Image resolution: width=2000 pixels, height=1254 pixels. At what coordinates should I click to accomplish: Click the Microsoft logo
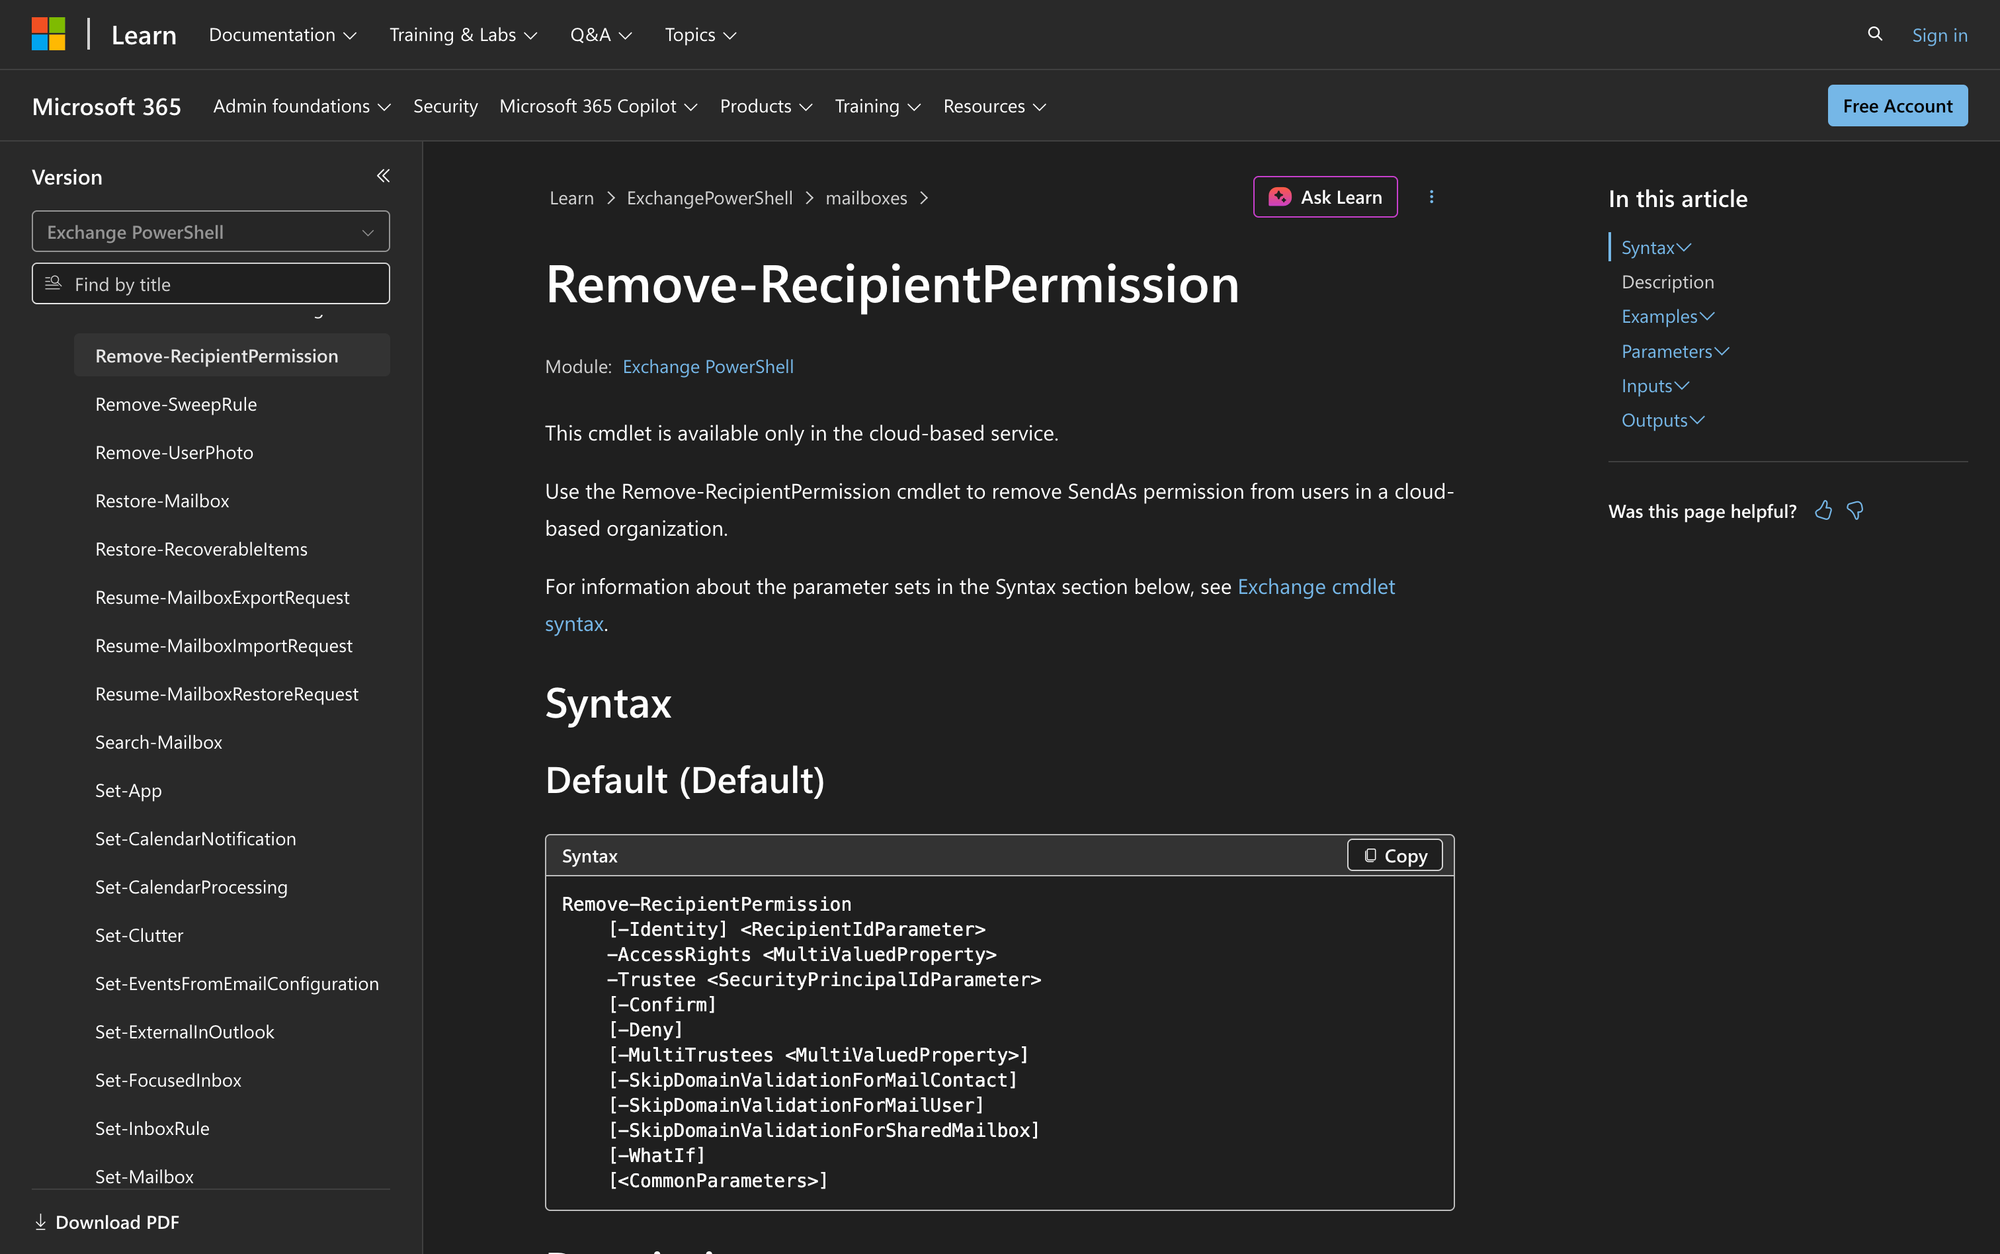(48, 34)
